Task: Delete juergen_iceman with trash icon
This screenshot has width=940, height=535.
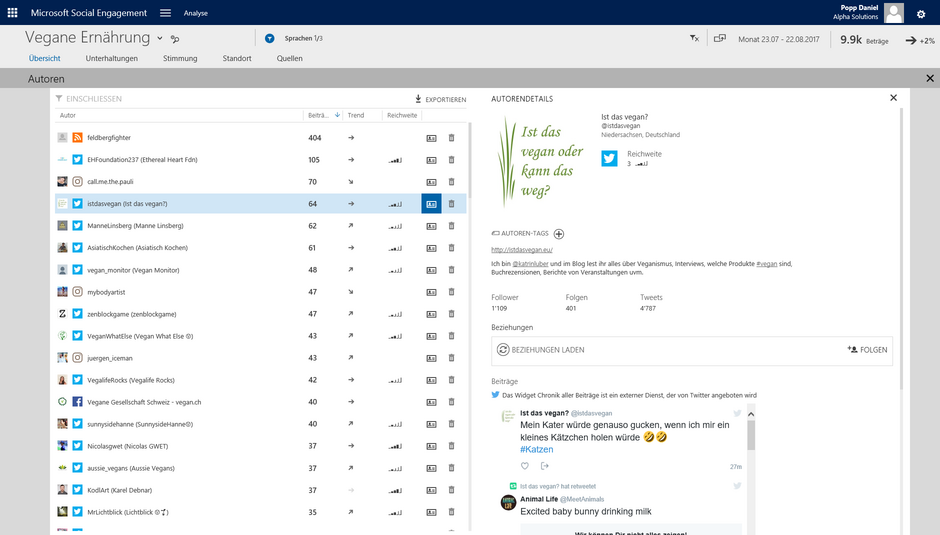Action: (451, 358)
